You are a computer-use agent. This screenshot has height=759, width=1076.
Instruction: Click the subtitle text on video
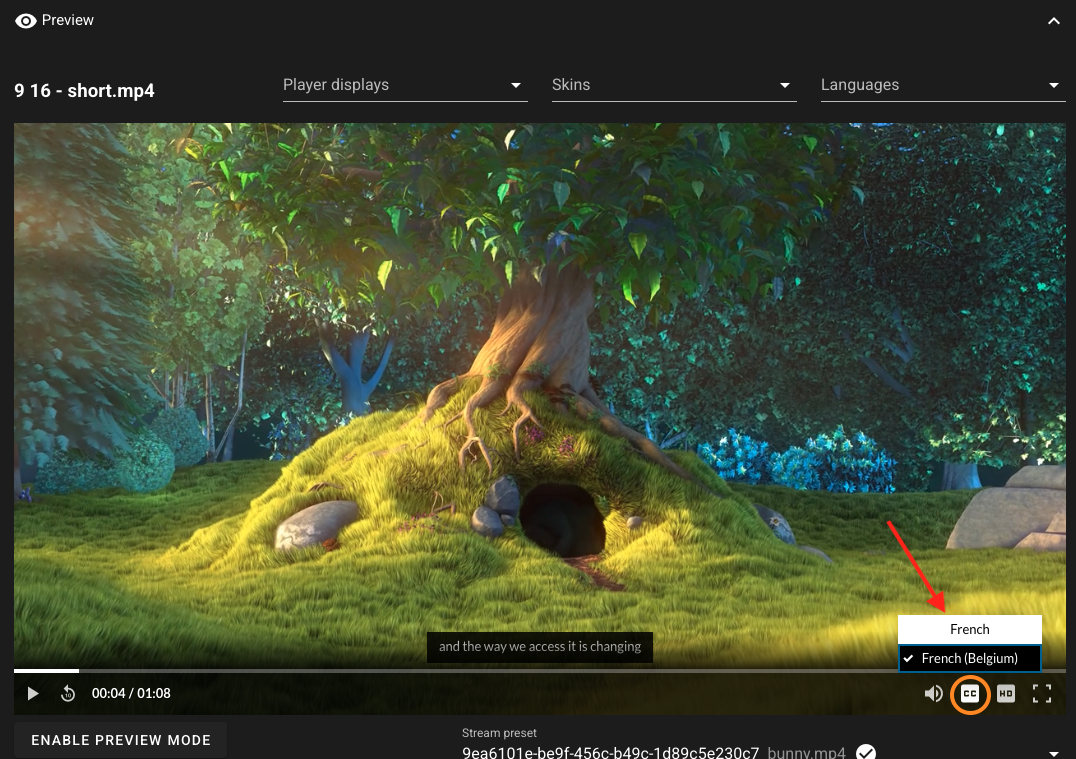(x=540, y=646)
